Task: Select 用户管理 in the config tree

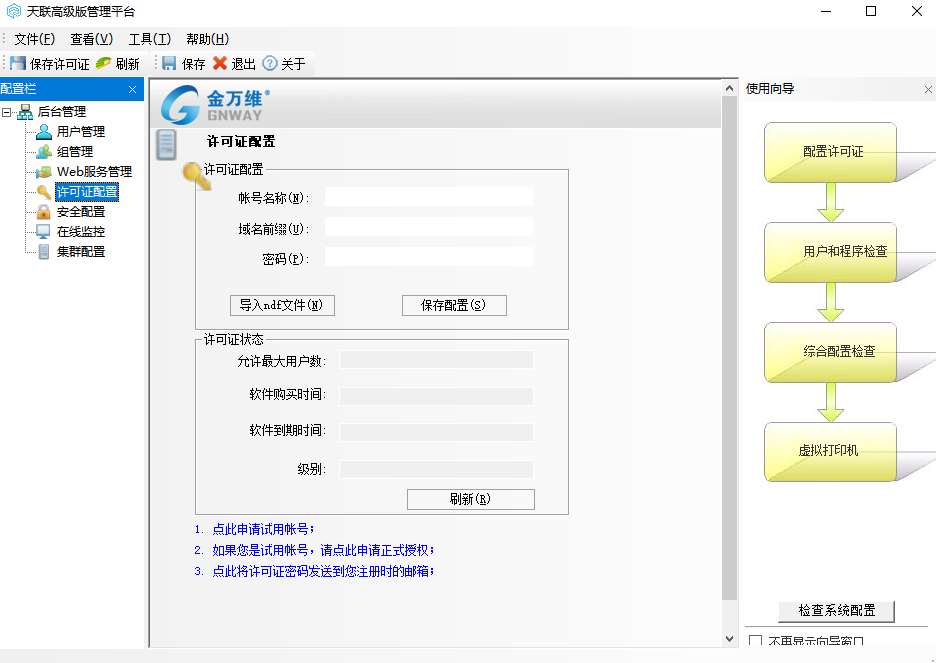Action: click(81, 131)
